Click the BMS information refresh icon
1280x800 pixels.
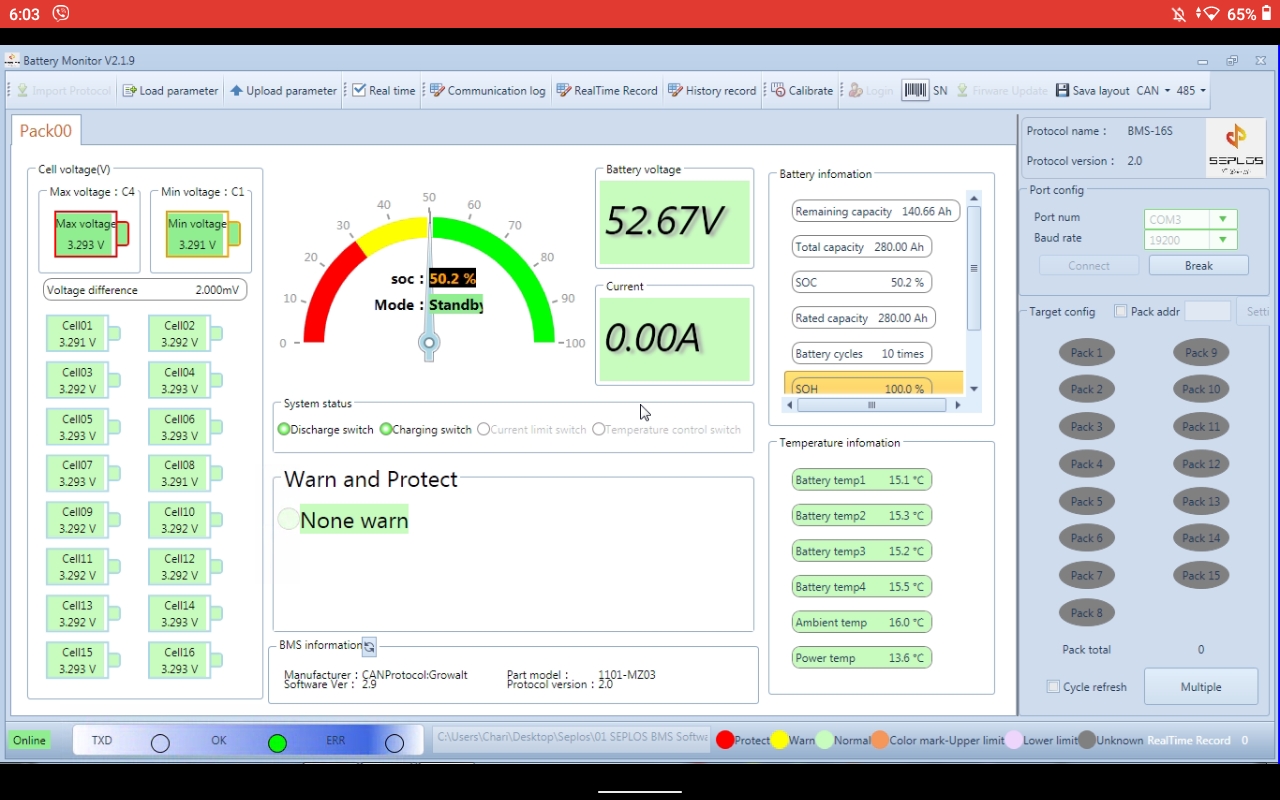(369, 646)
